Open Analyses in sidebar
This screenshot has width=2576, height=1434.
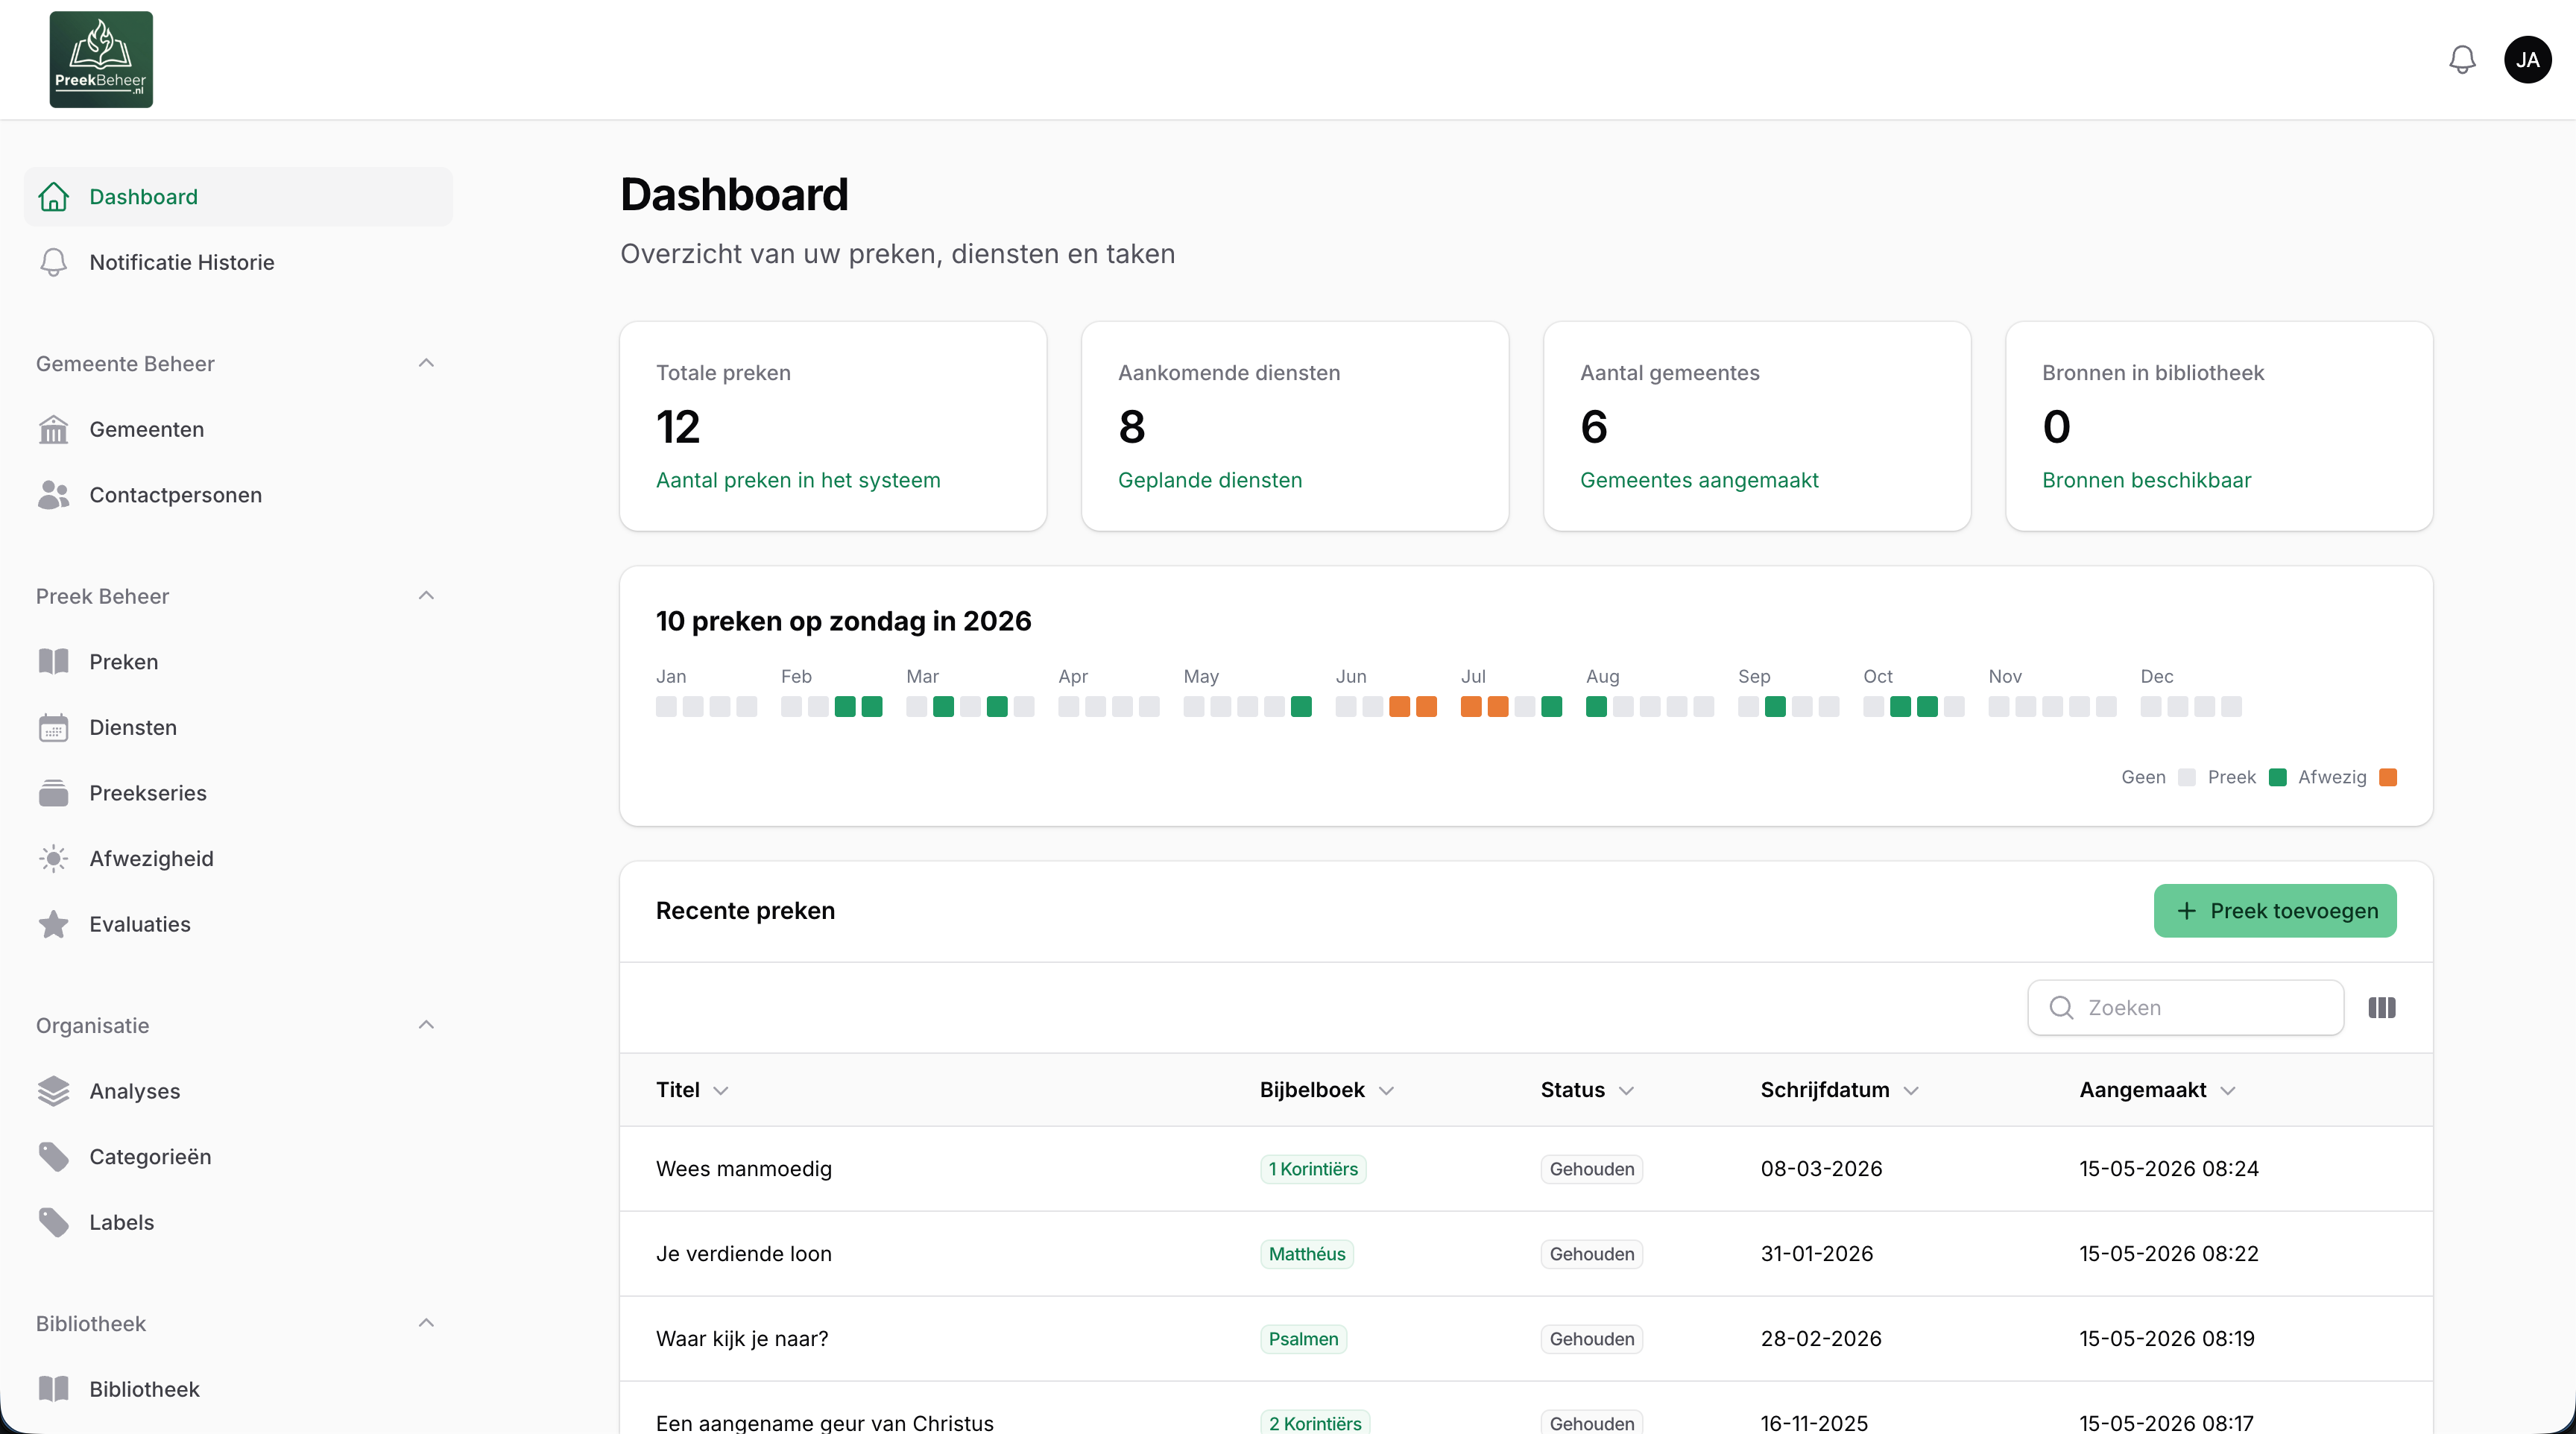[238, 1091]
